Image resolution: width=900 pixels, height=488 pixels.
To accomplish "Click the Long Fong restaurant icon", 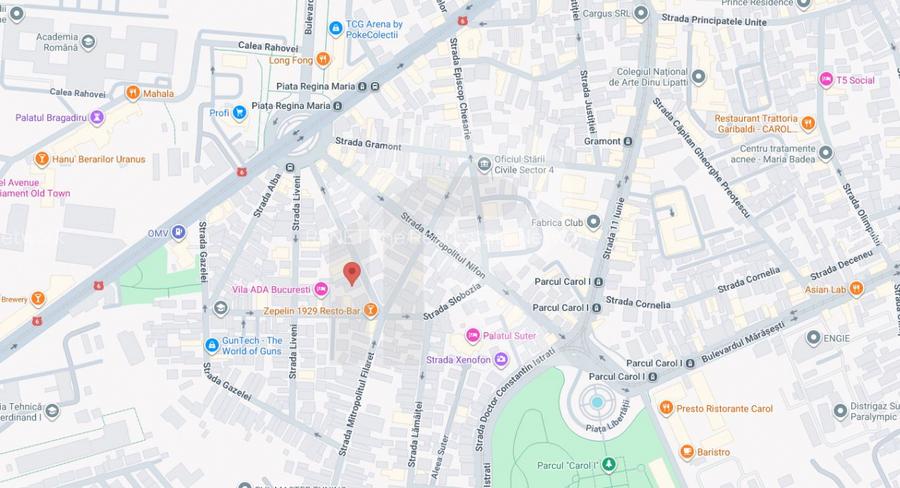I will pos(323,60).
